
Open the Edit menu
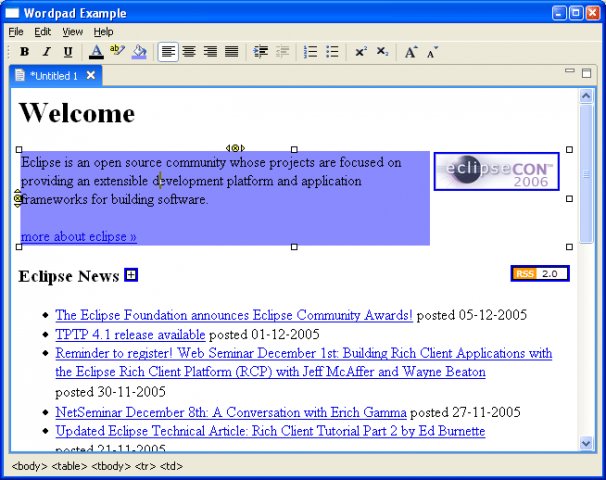tap(43, 32)
